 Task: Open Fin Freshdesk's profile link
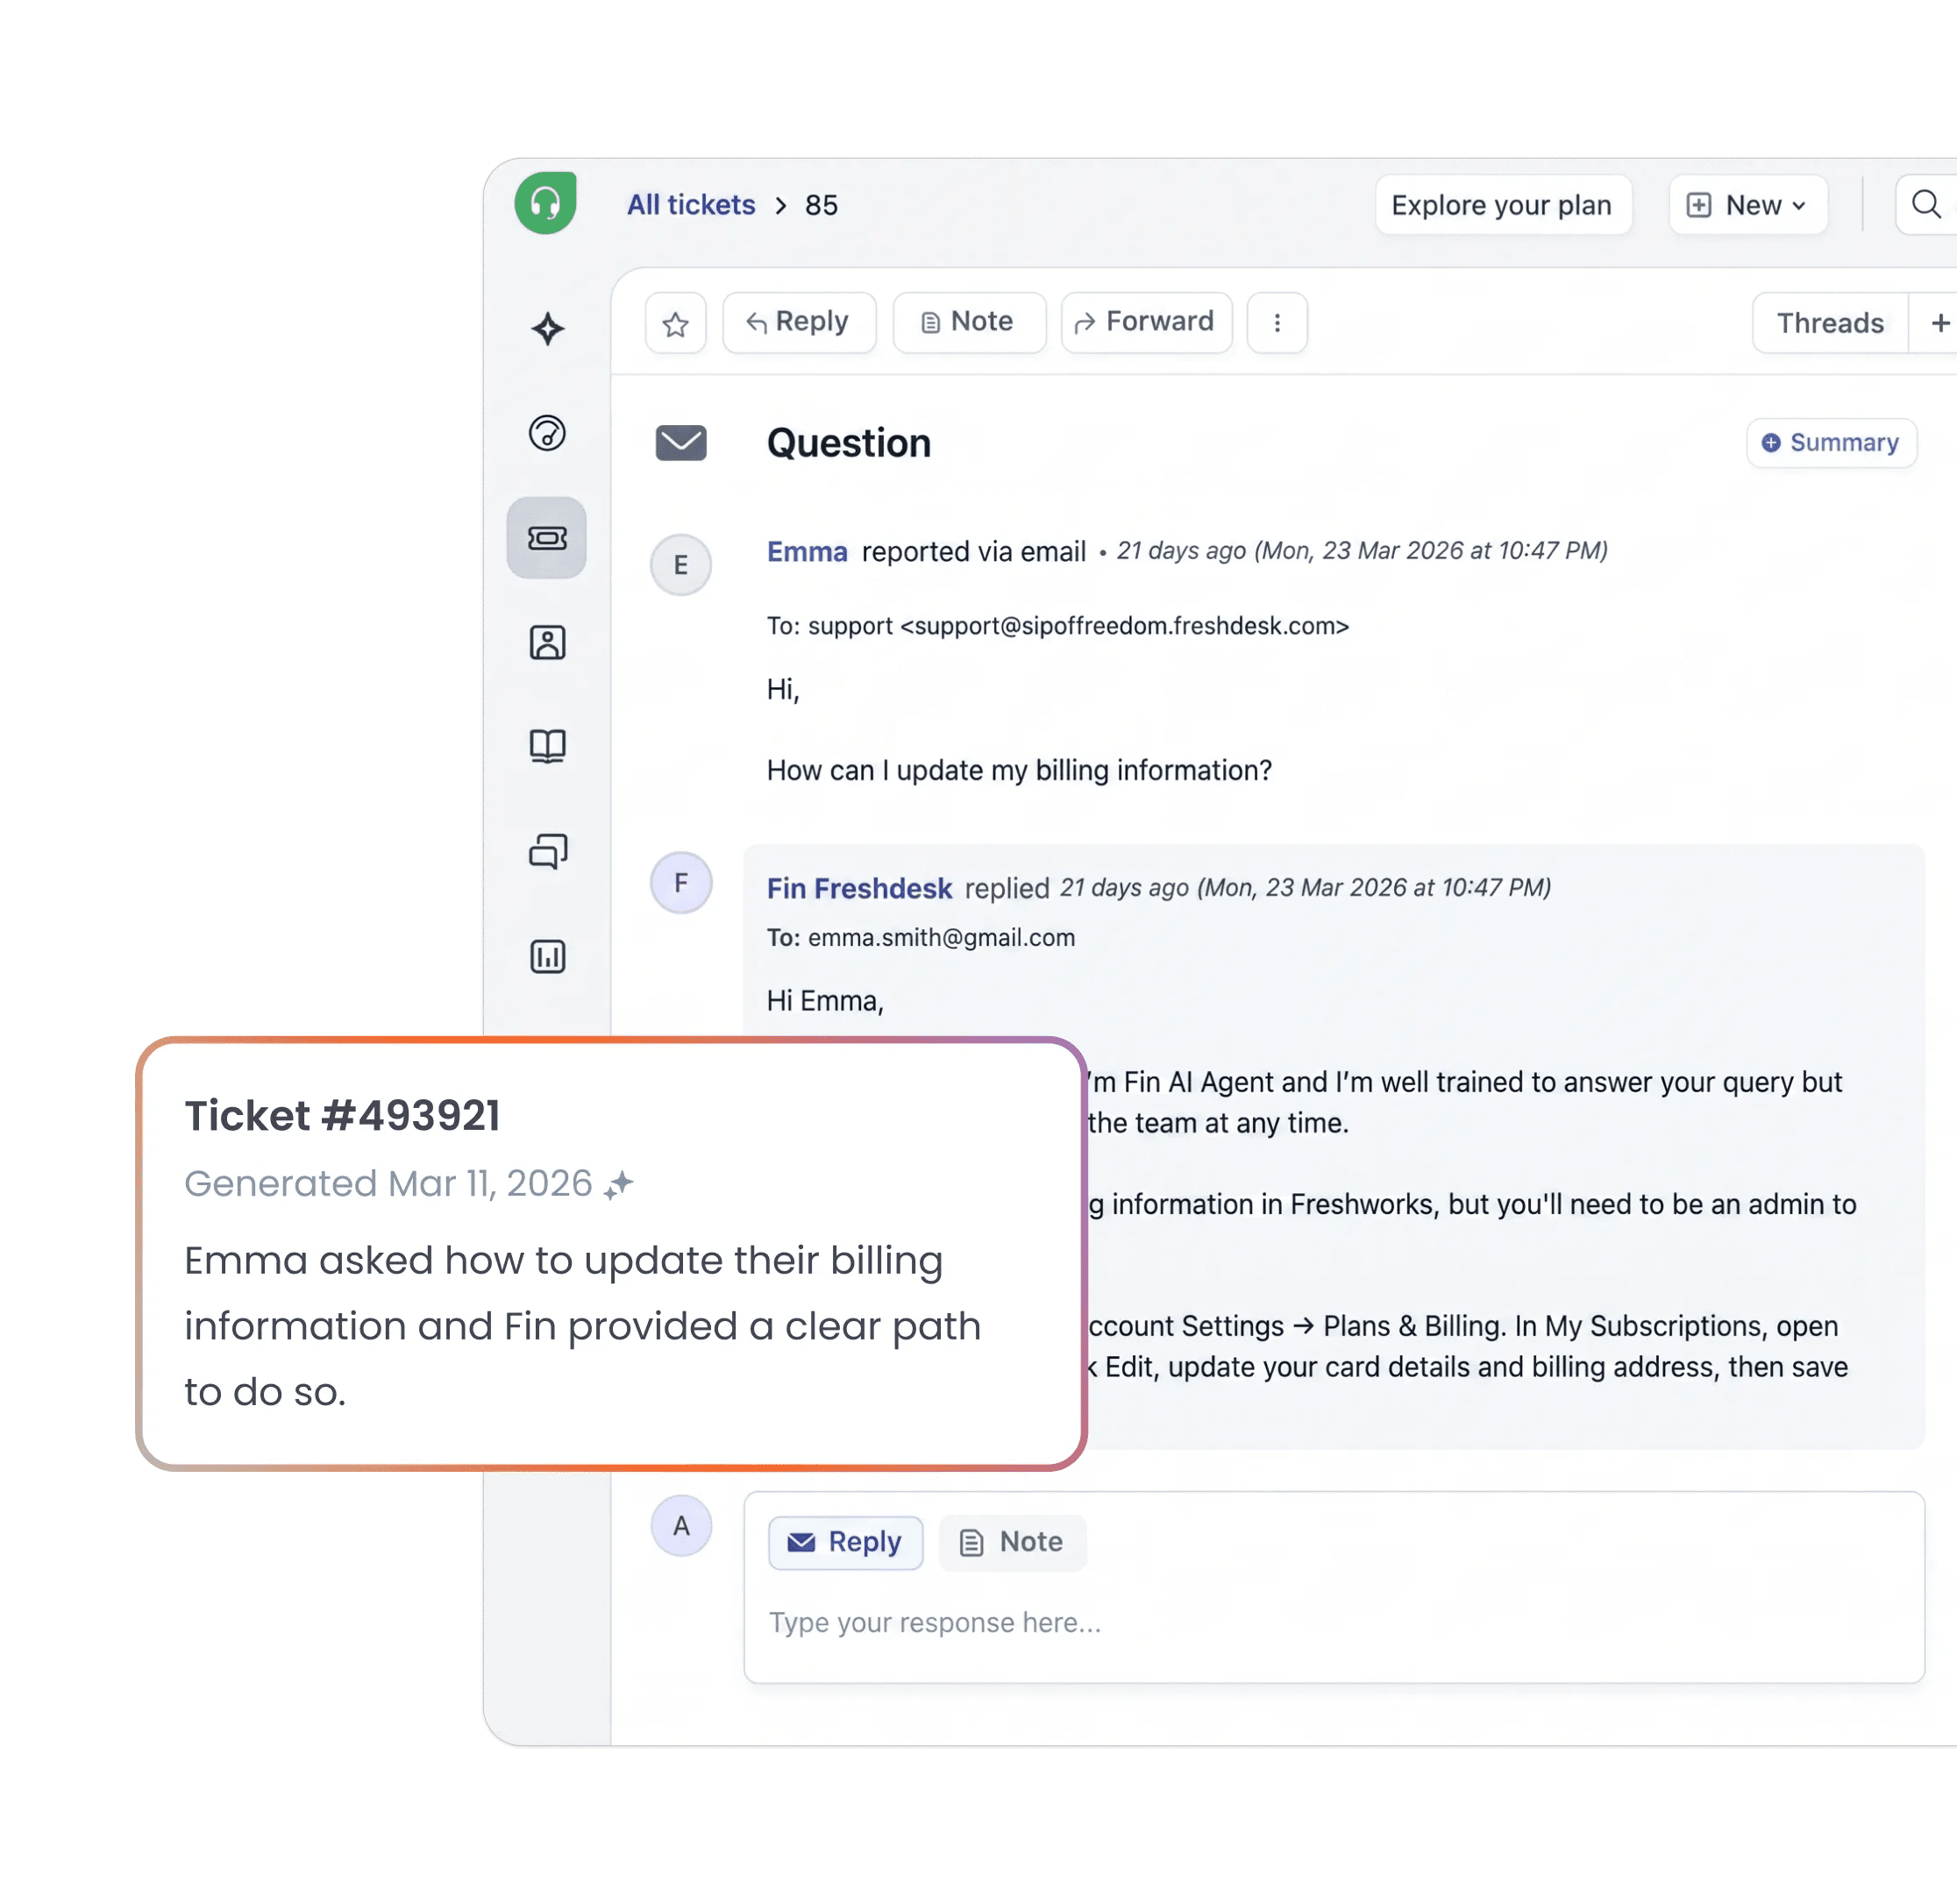859,889
